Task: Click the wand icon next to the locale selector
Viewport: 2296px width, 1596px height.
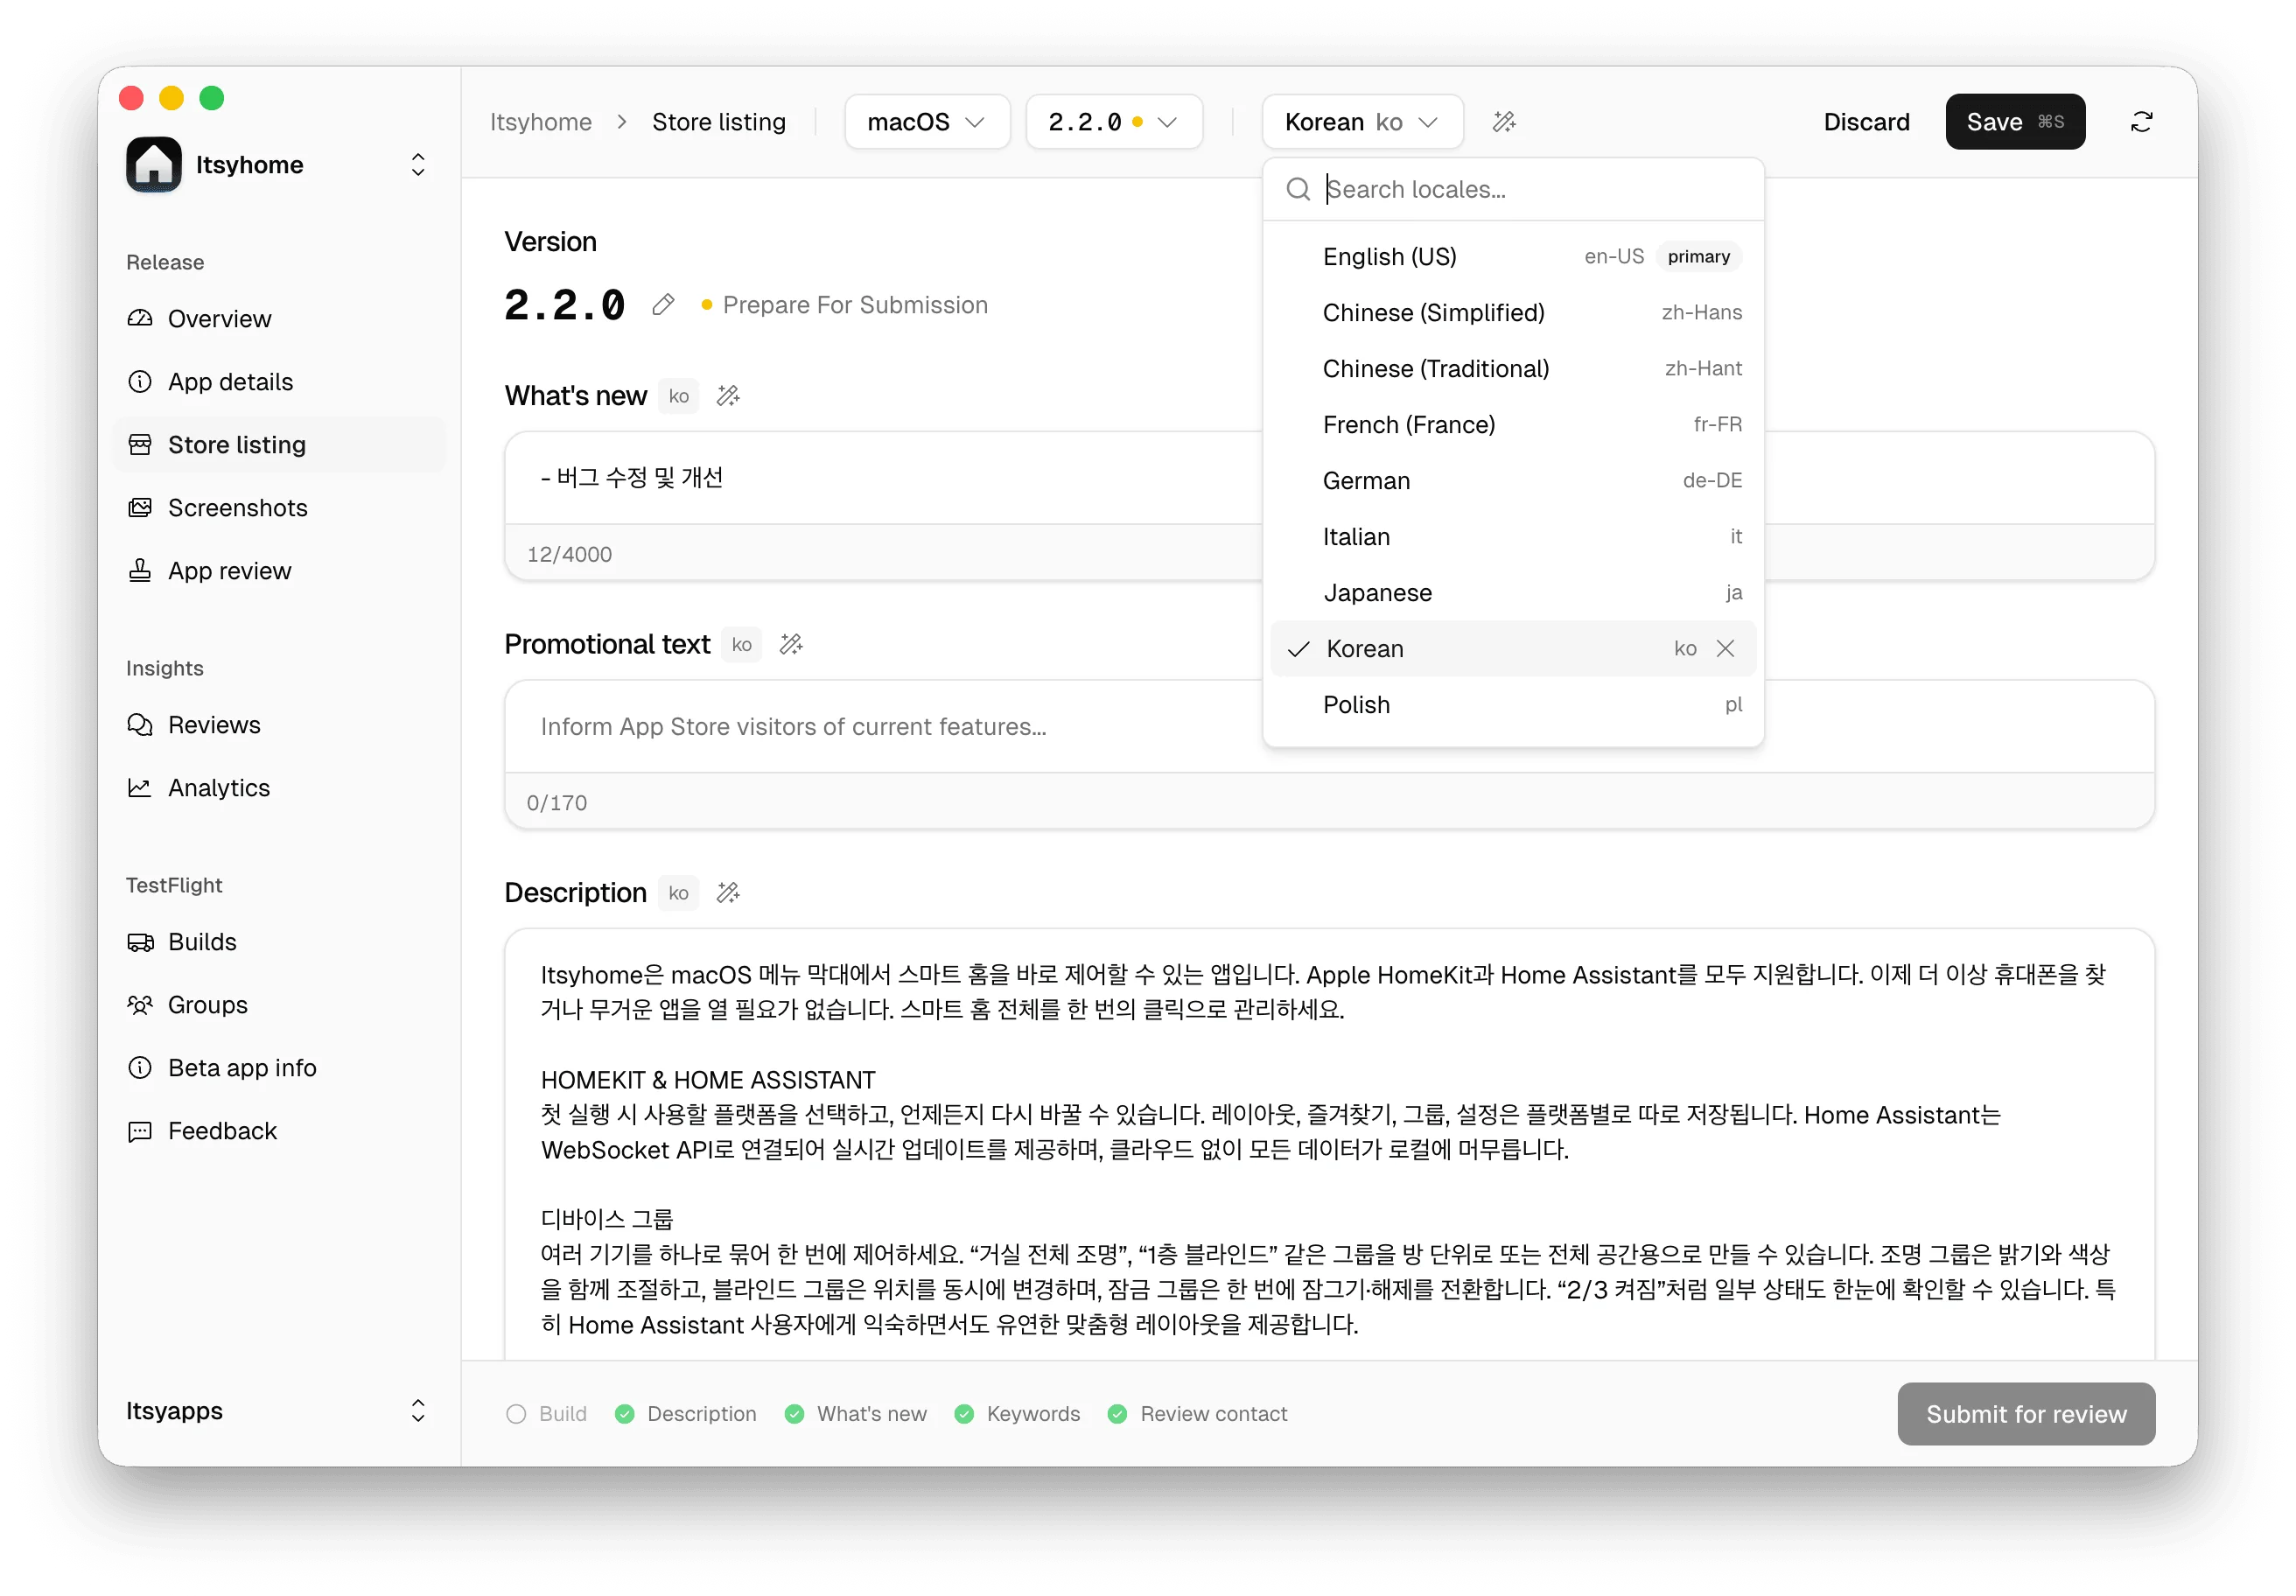Action: tap(1504, 121)
